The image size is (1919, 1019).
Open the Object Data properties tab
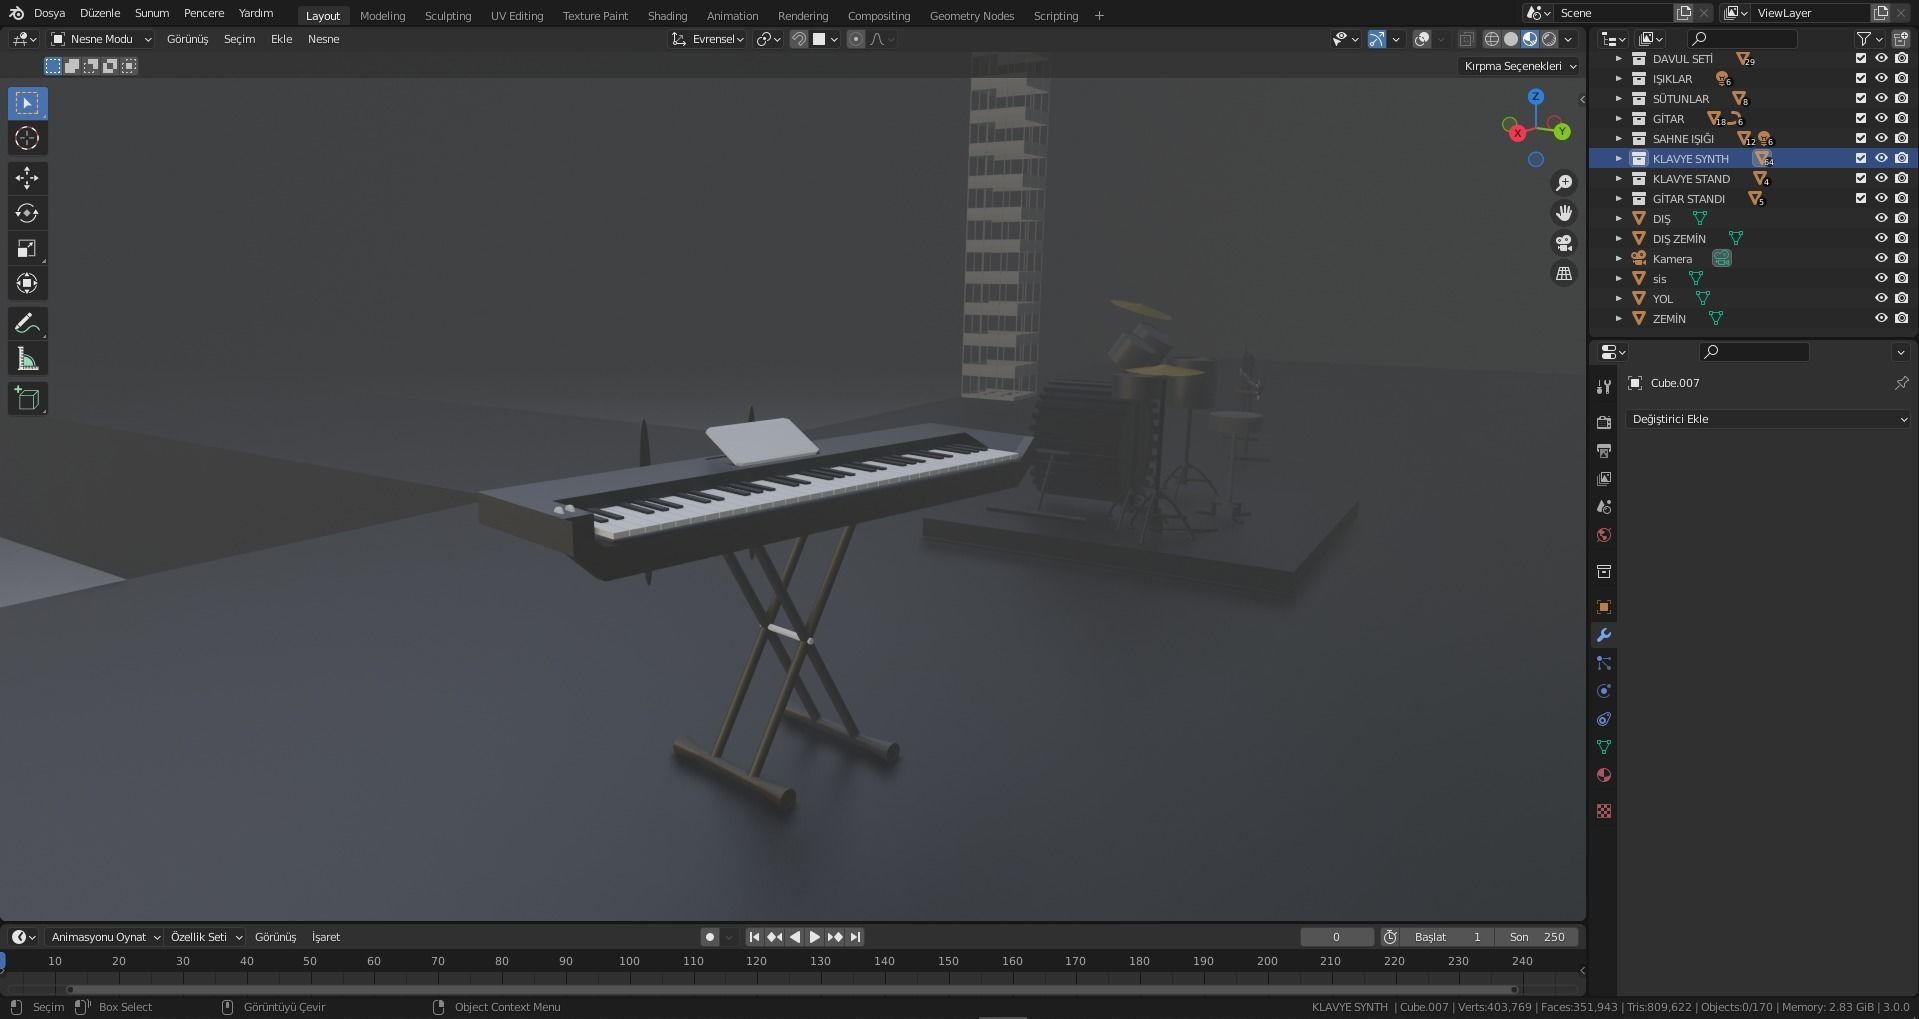pyautogui.click(x=1604, y=747)
